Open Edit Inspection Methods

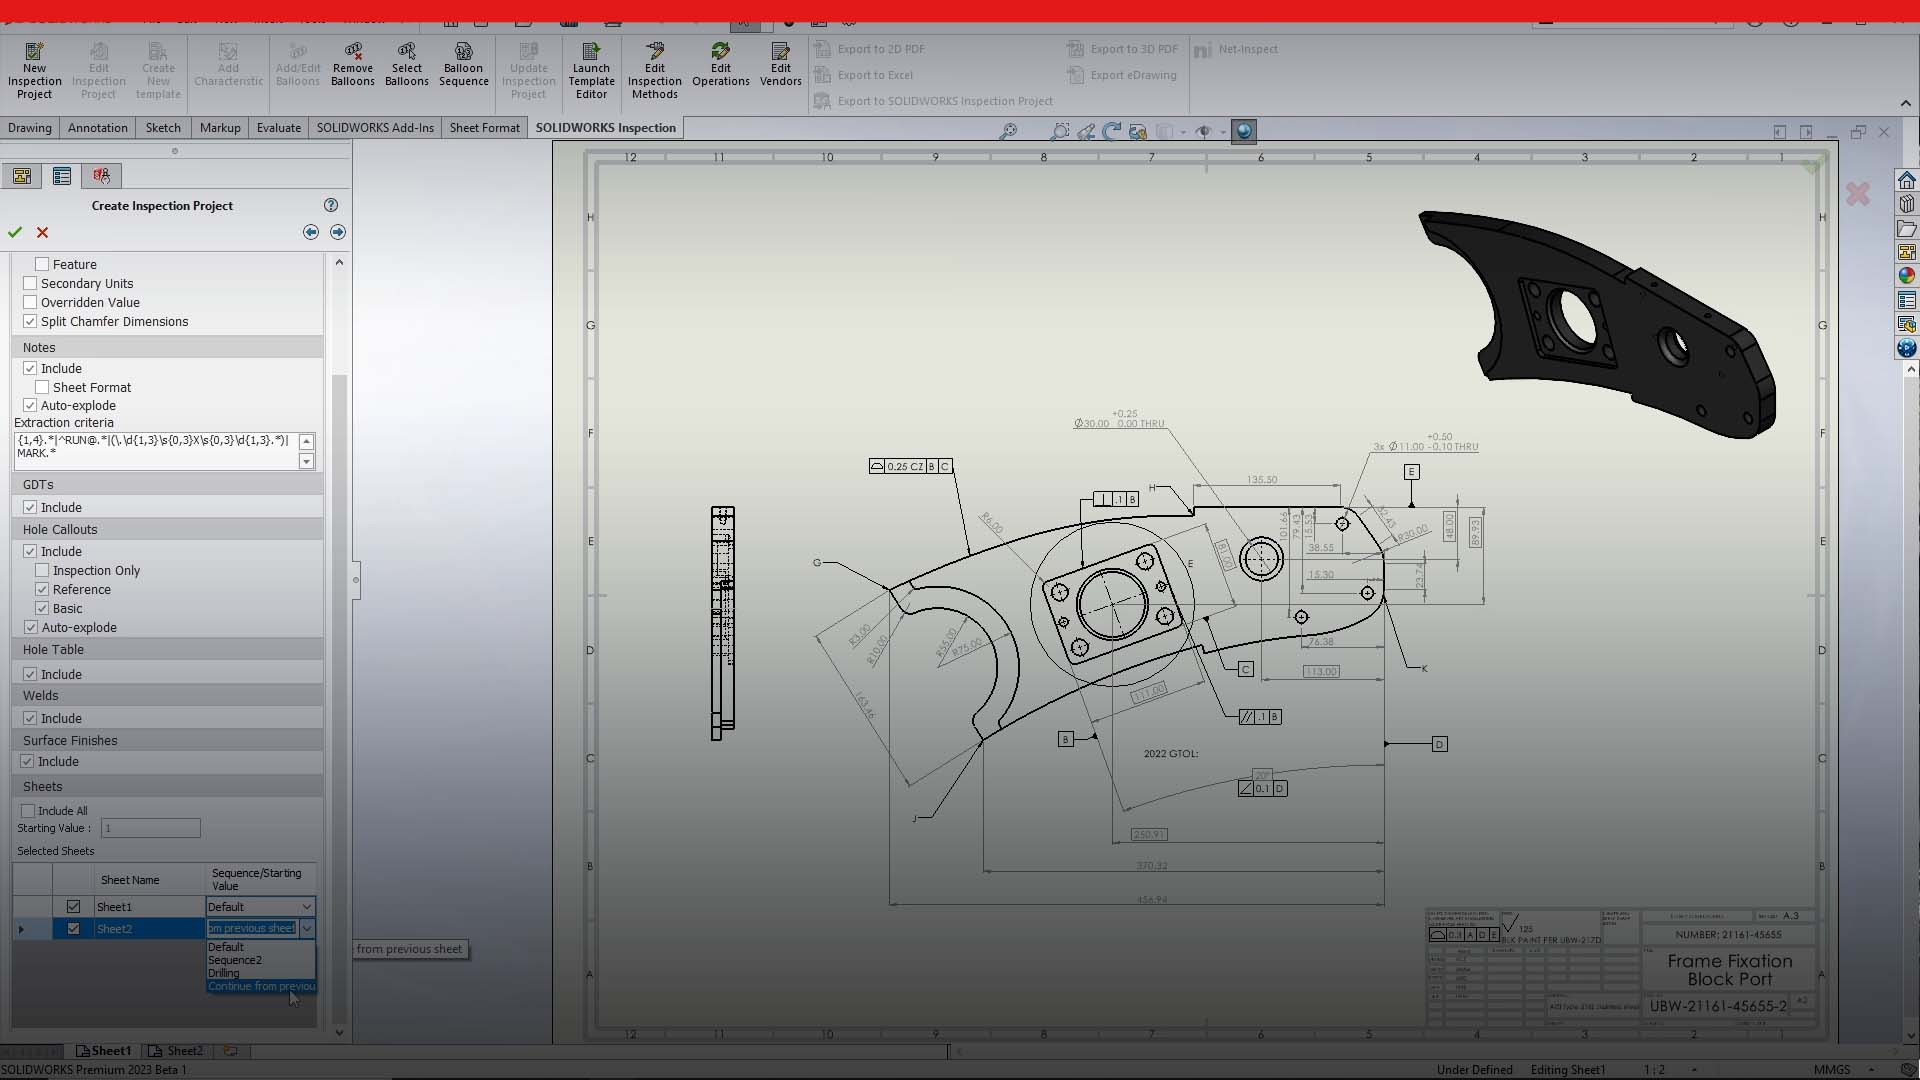655,68
